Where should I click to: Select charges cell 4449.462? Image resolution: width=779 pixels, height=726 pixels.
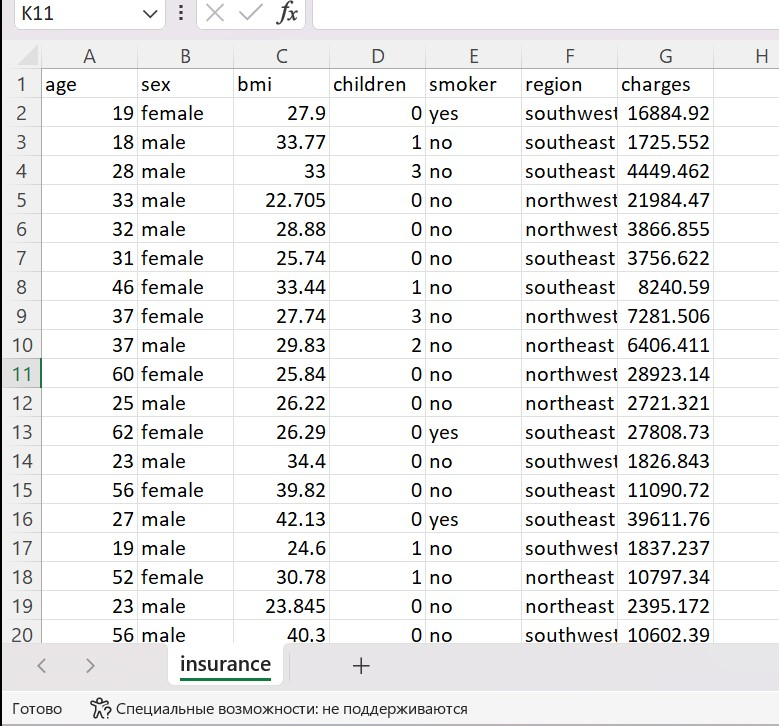pyautogui.click(x=665, y=171)
